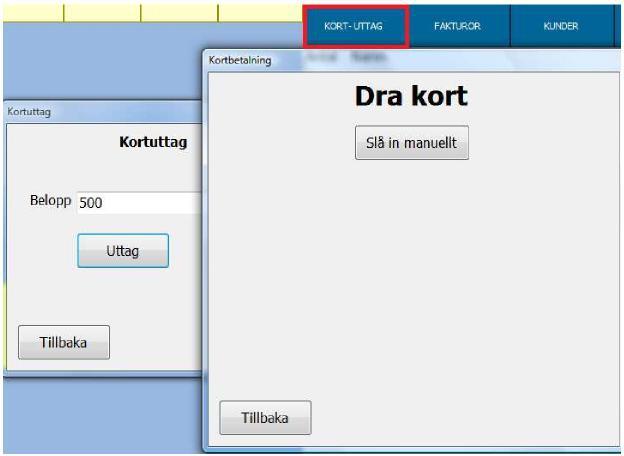Click Tillbaka in the Kortbetalning window
This screenshot has height=456, width=624.
265,418
